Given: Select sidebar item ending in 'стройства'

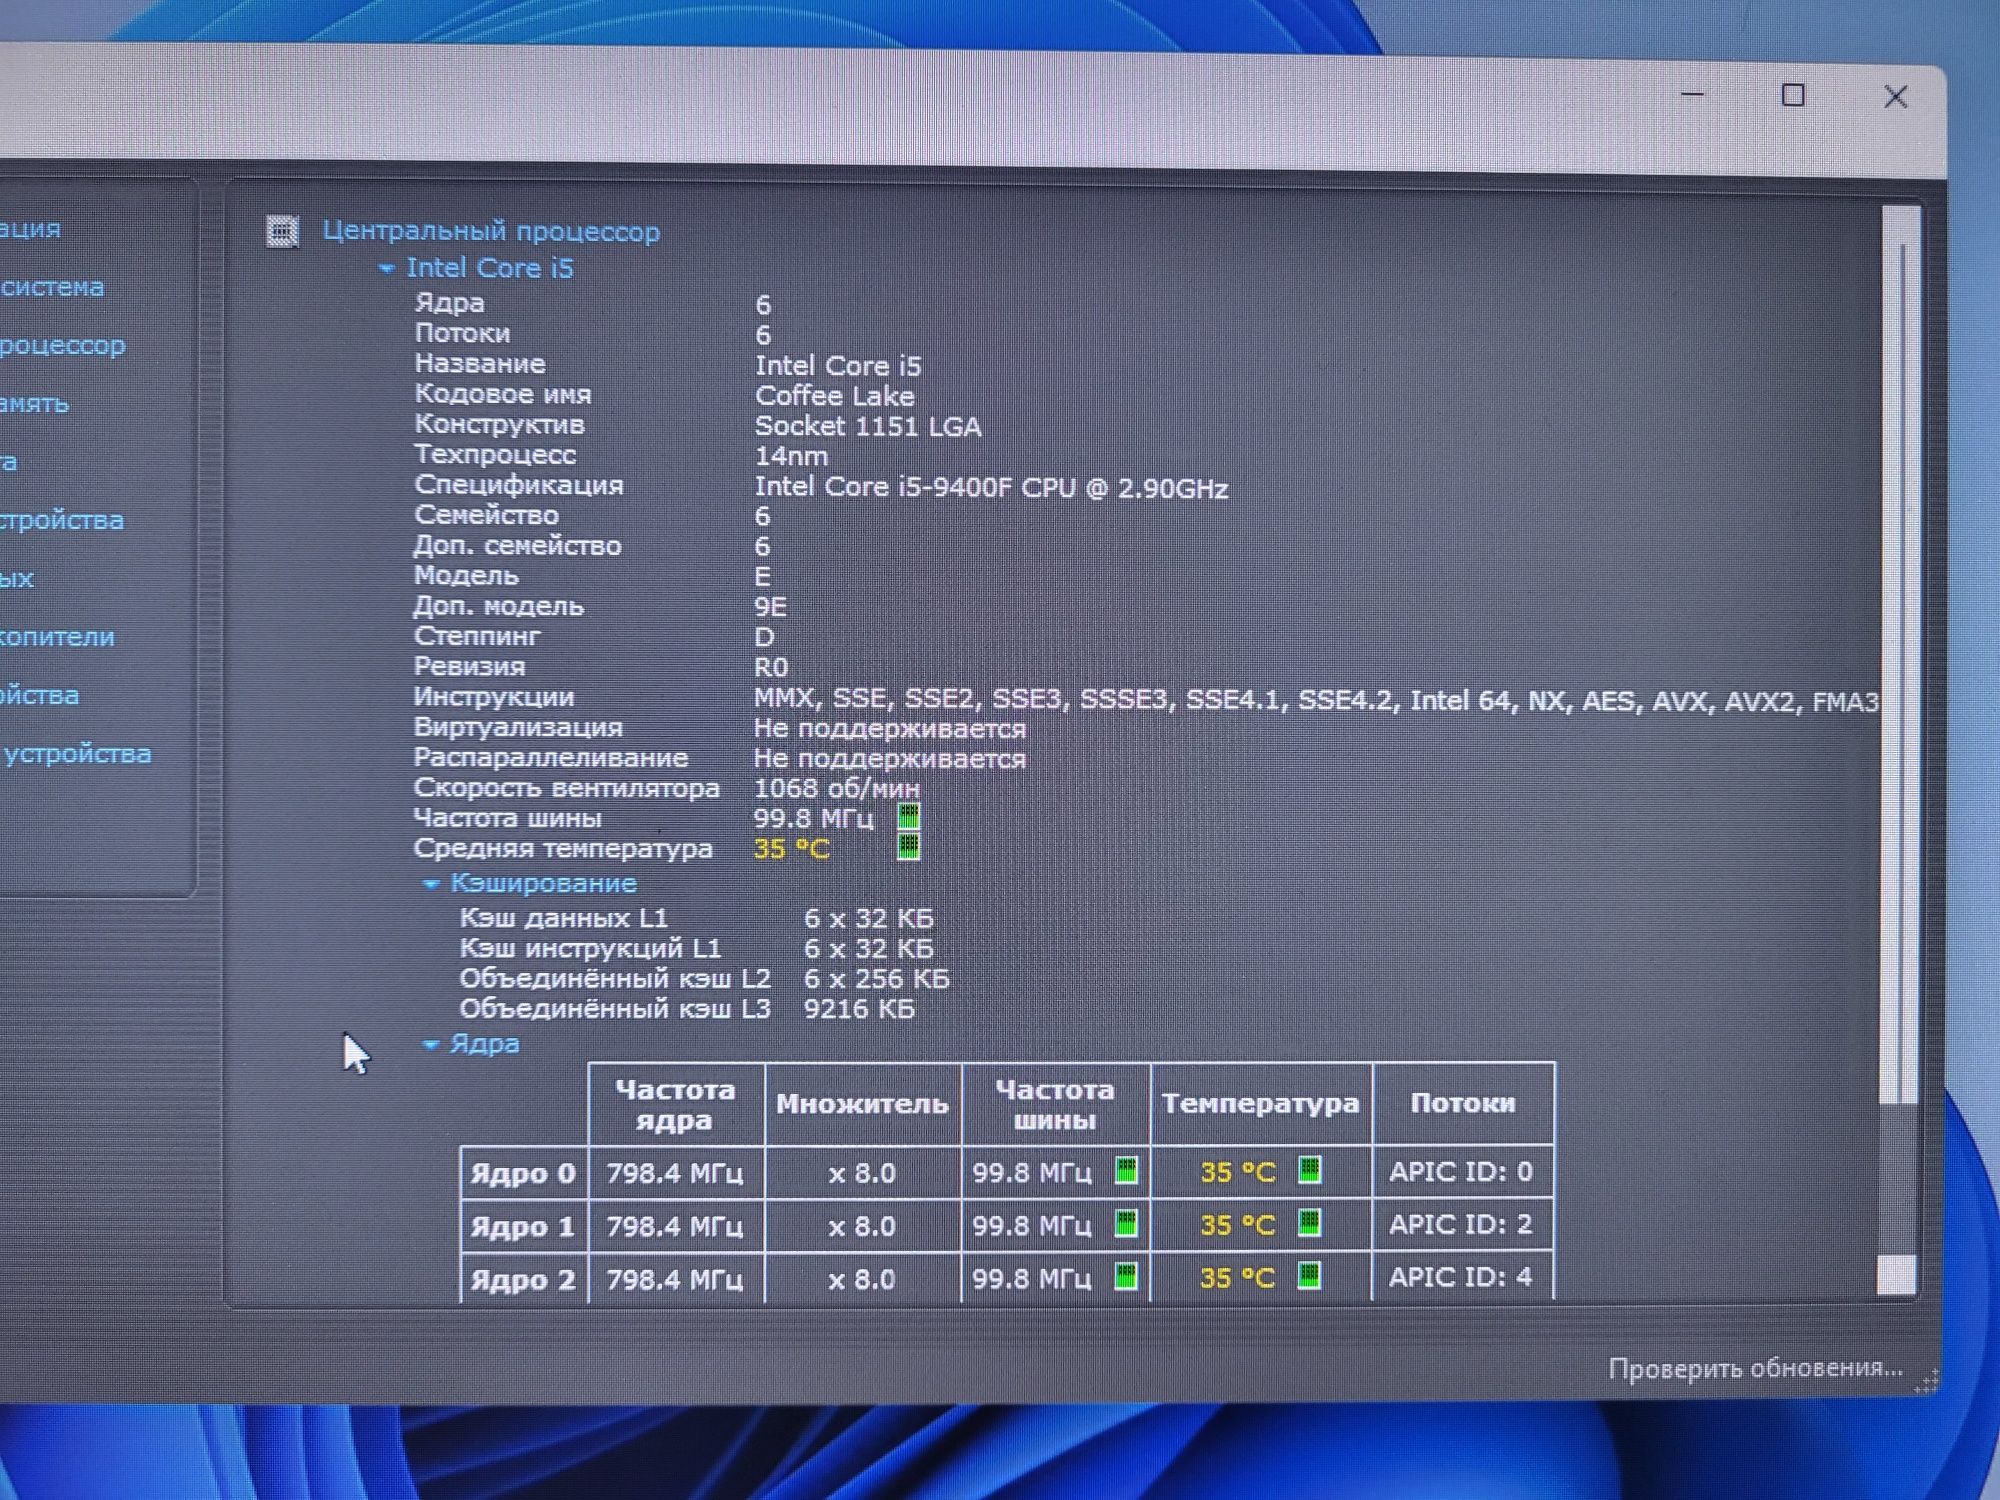Looking at the screenshot, I should 62,520.
